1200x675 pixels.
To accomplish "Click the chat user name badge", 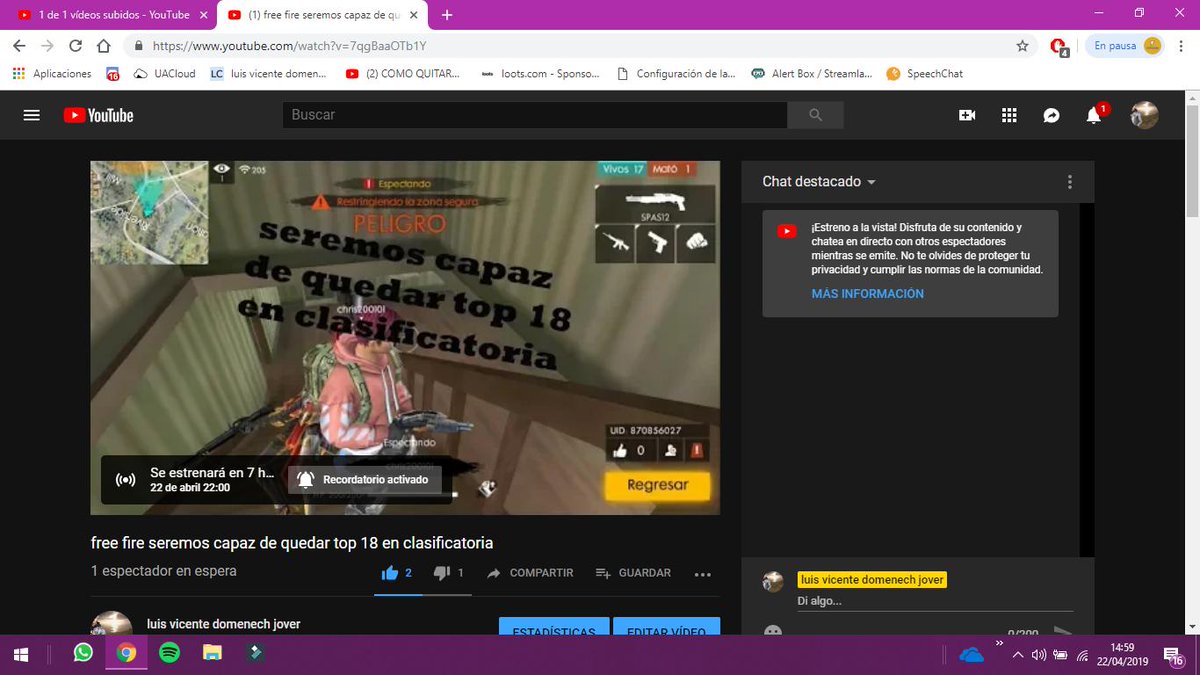I will [872, 580].
